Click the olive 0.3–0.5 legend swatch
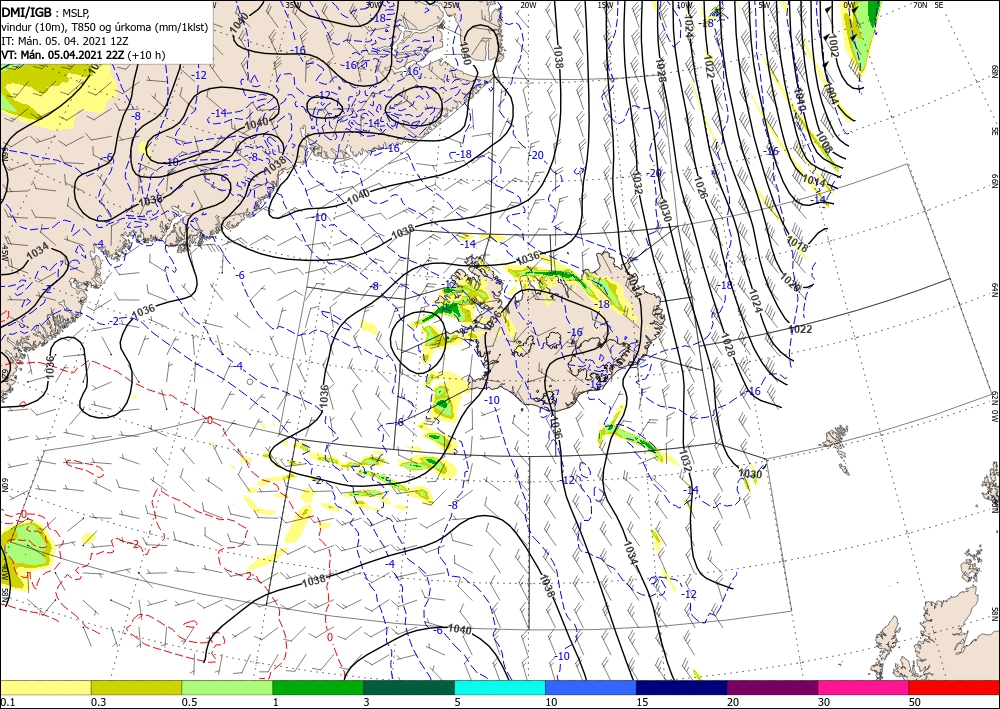The image size is (1000, 709). (136, 687)
